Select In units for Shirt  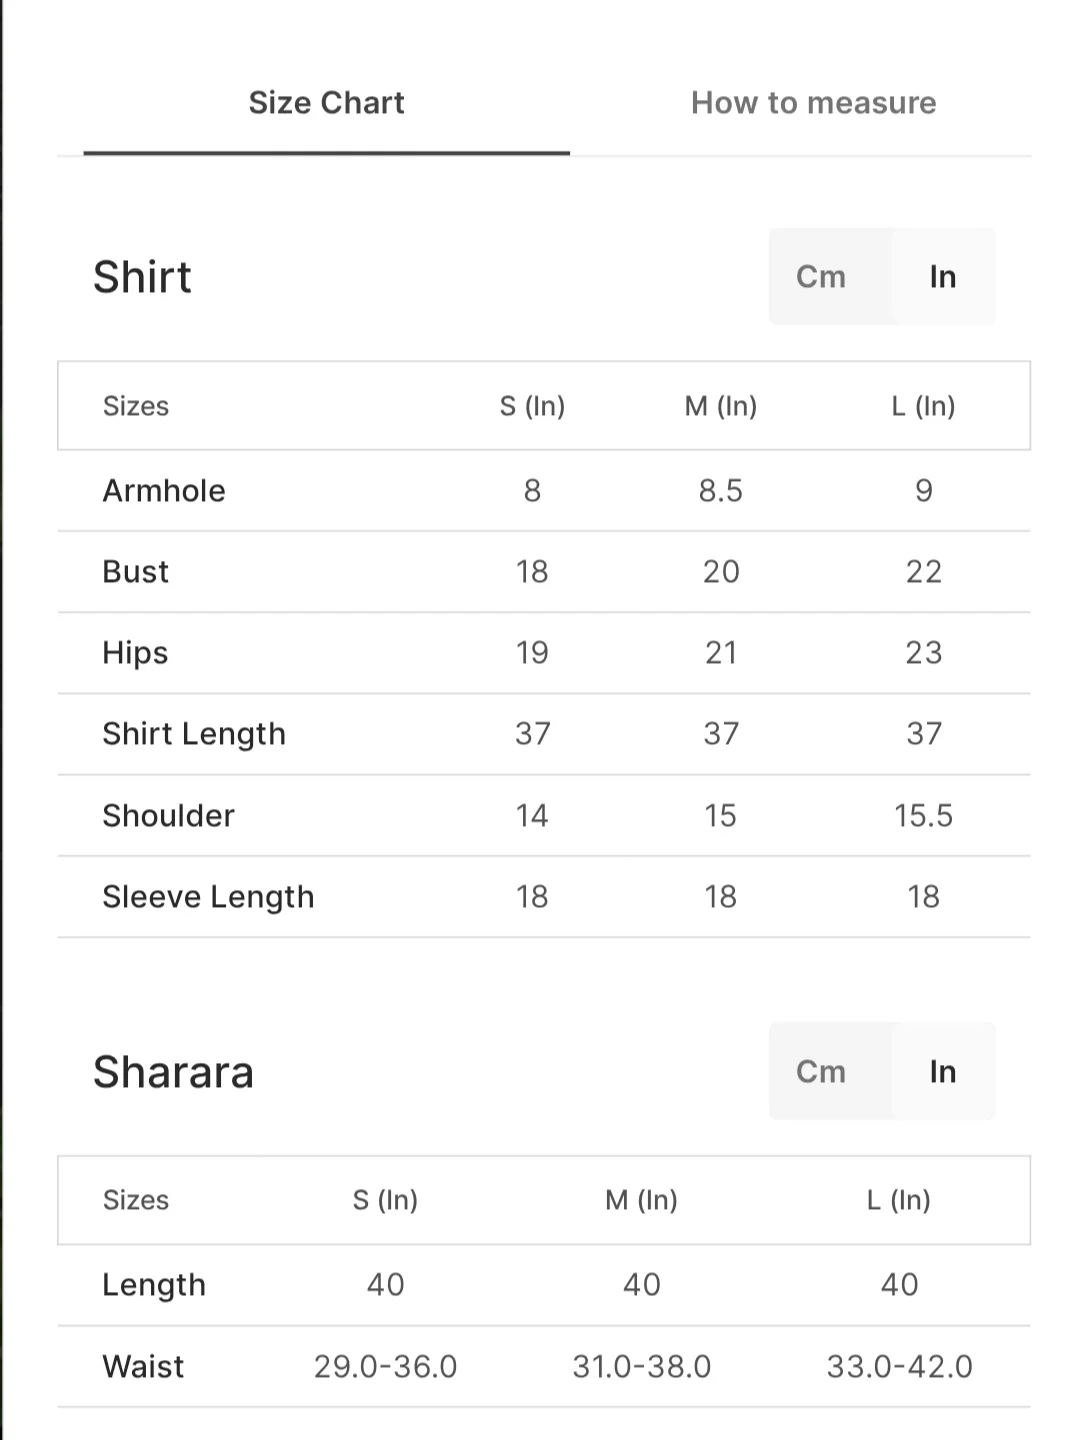click(942, 277)
